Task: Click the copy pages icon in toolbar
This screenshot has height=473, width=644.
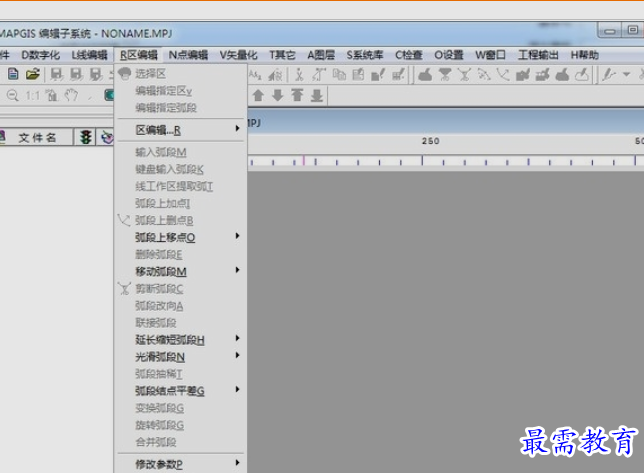Action: tap(339, 75)
